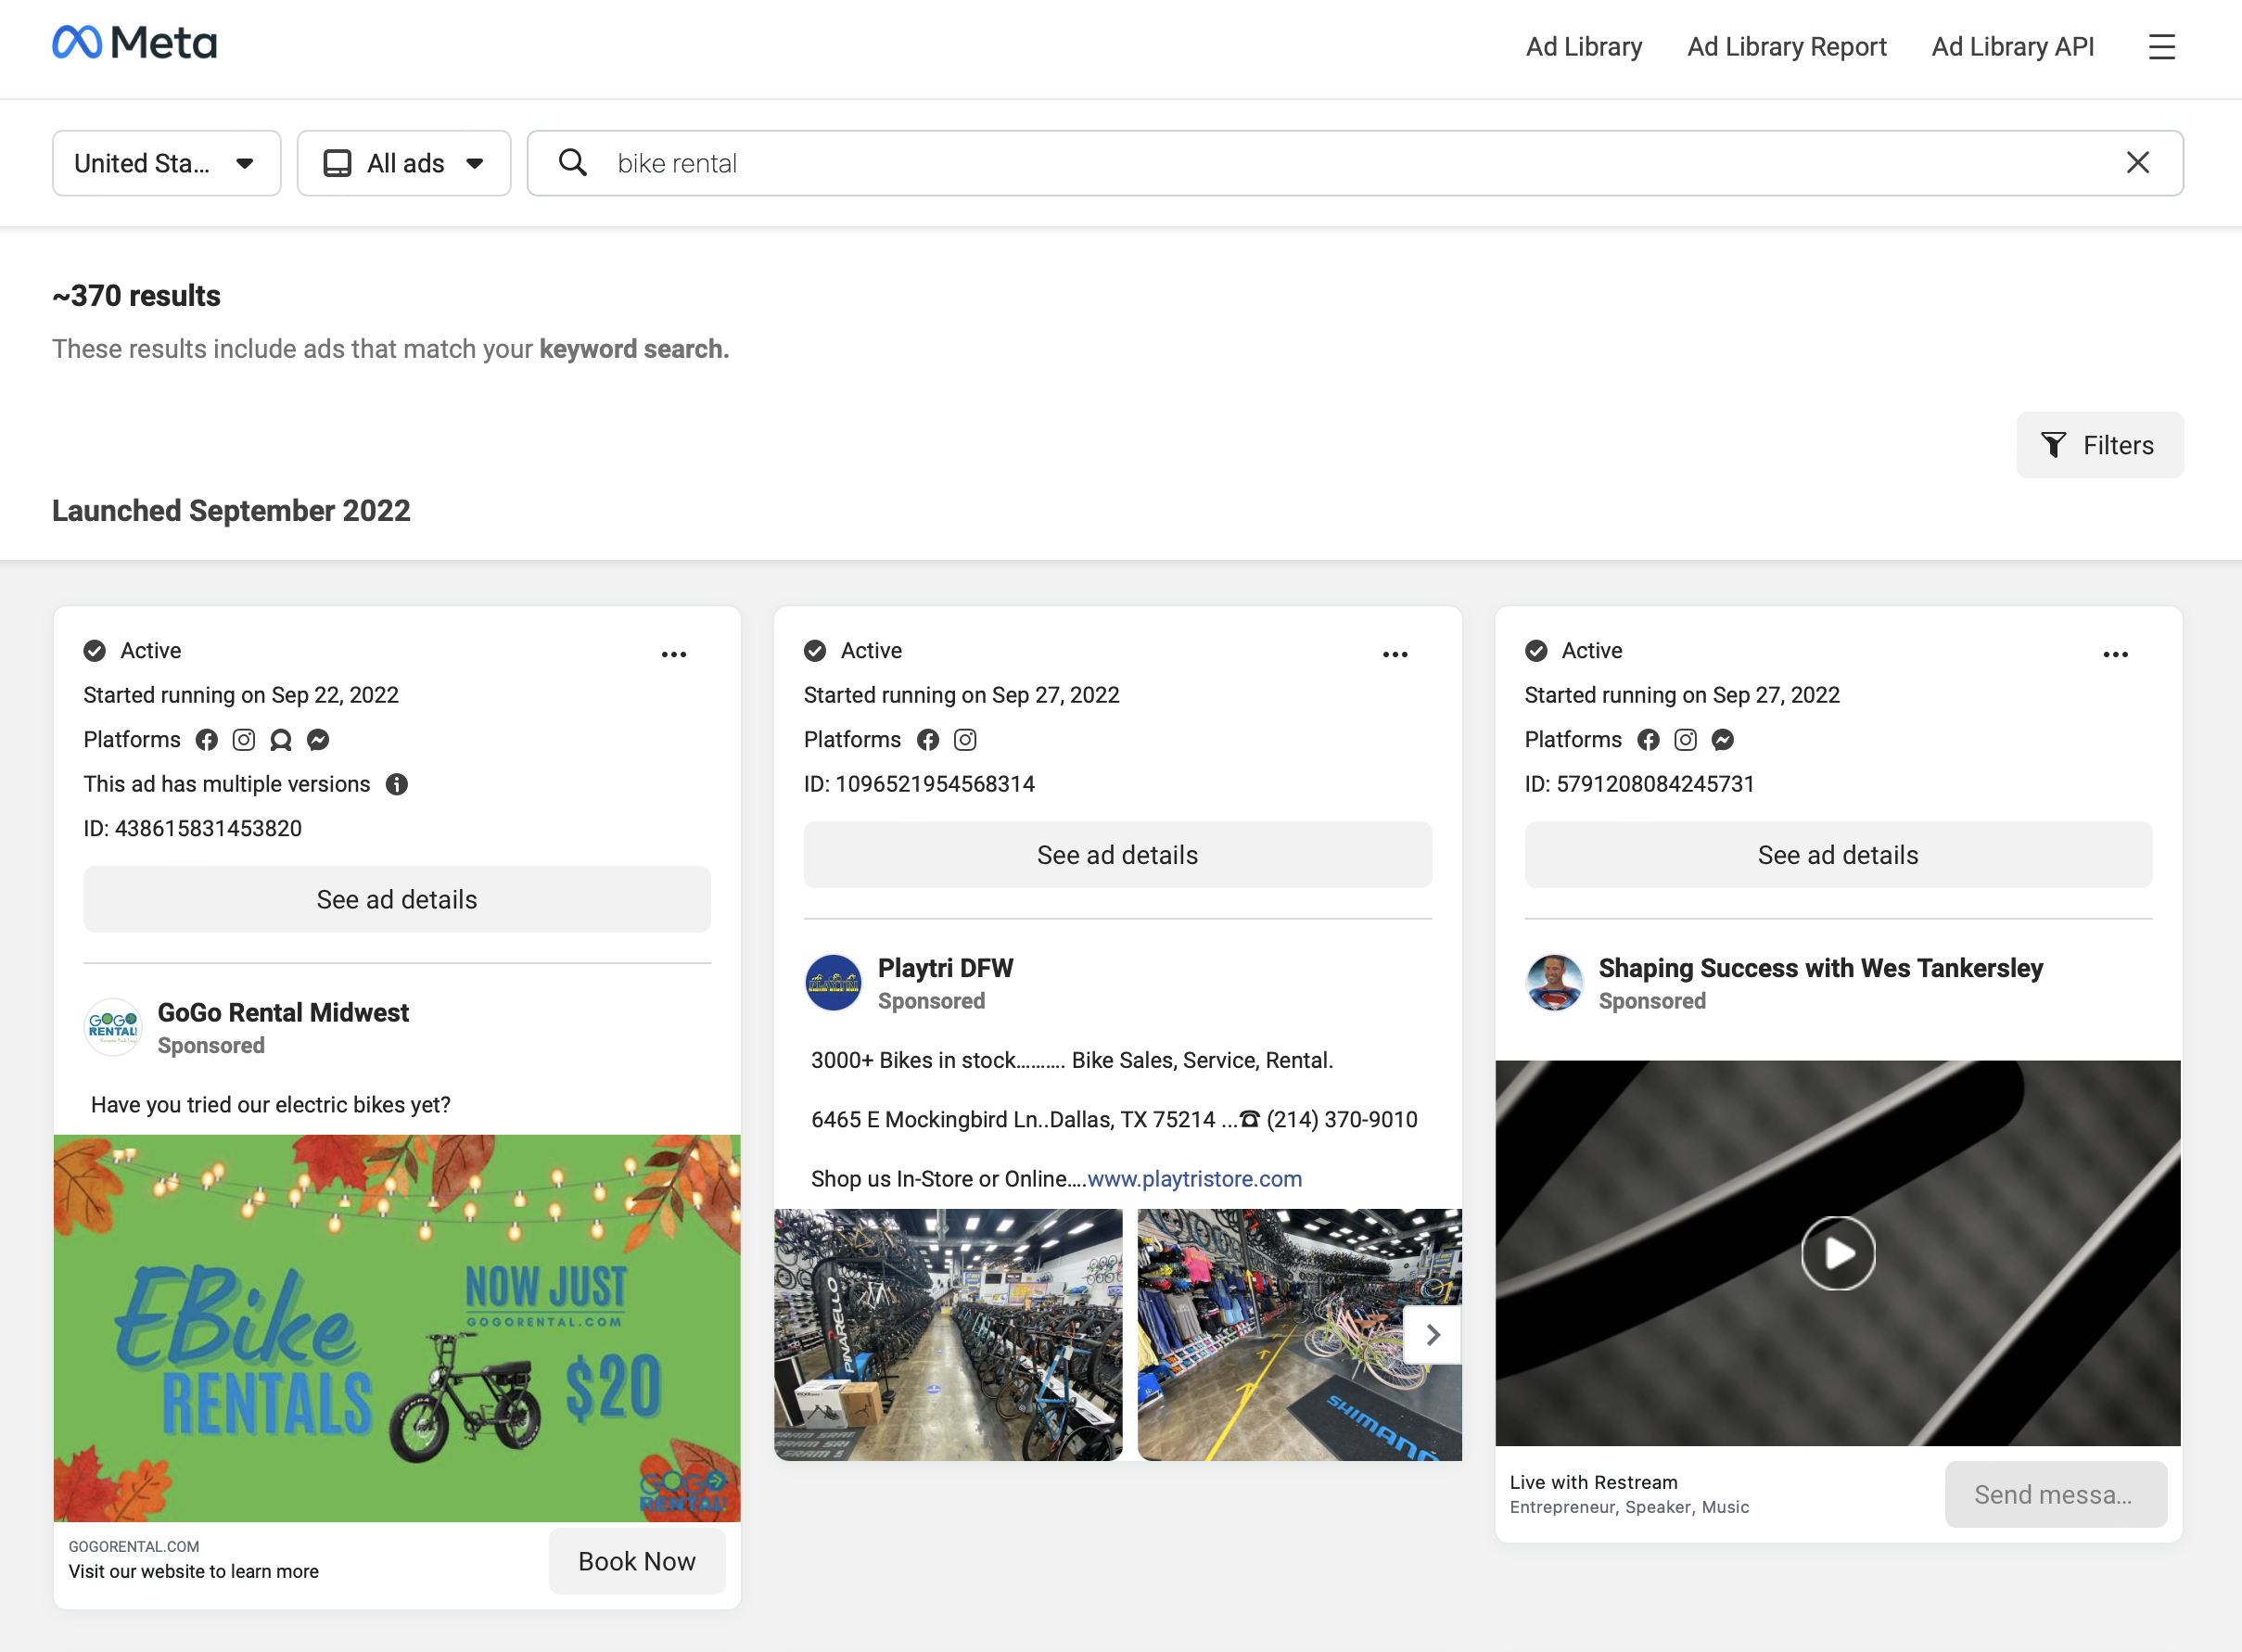This screenshot has height=1652, width=2242.
Task: Expand the United States country dropdown
Action: click(166, 163)
